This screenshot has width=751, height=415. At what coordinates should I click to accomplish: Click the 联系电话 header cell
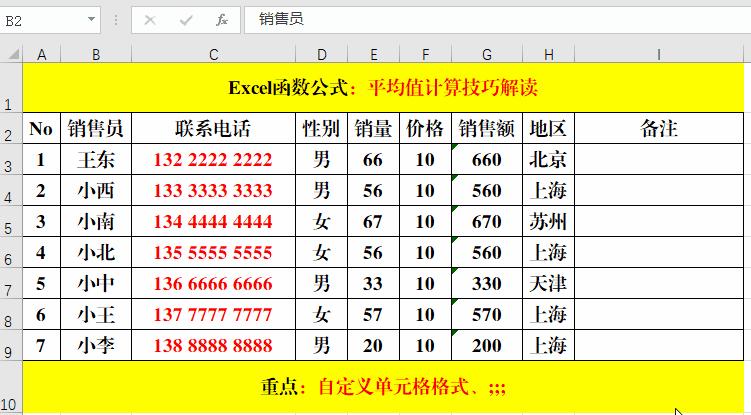(x=214, y=128)
